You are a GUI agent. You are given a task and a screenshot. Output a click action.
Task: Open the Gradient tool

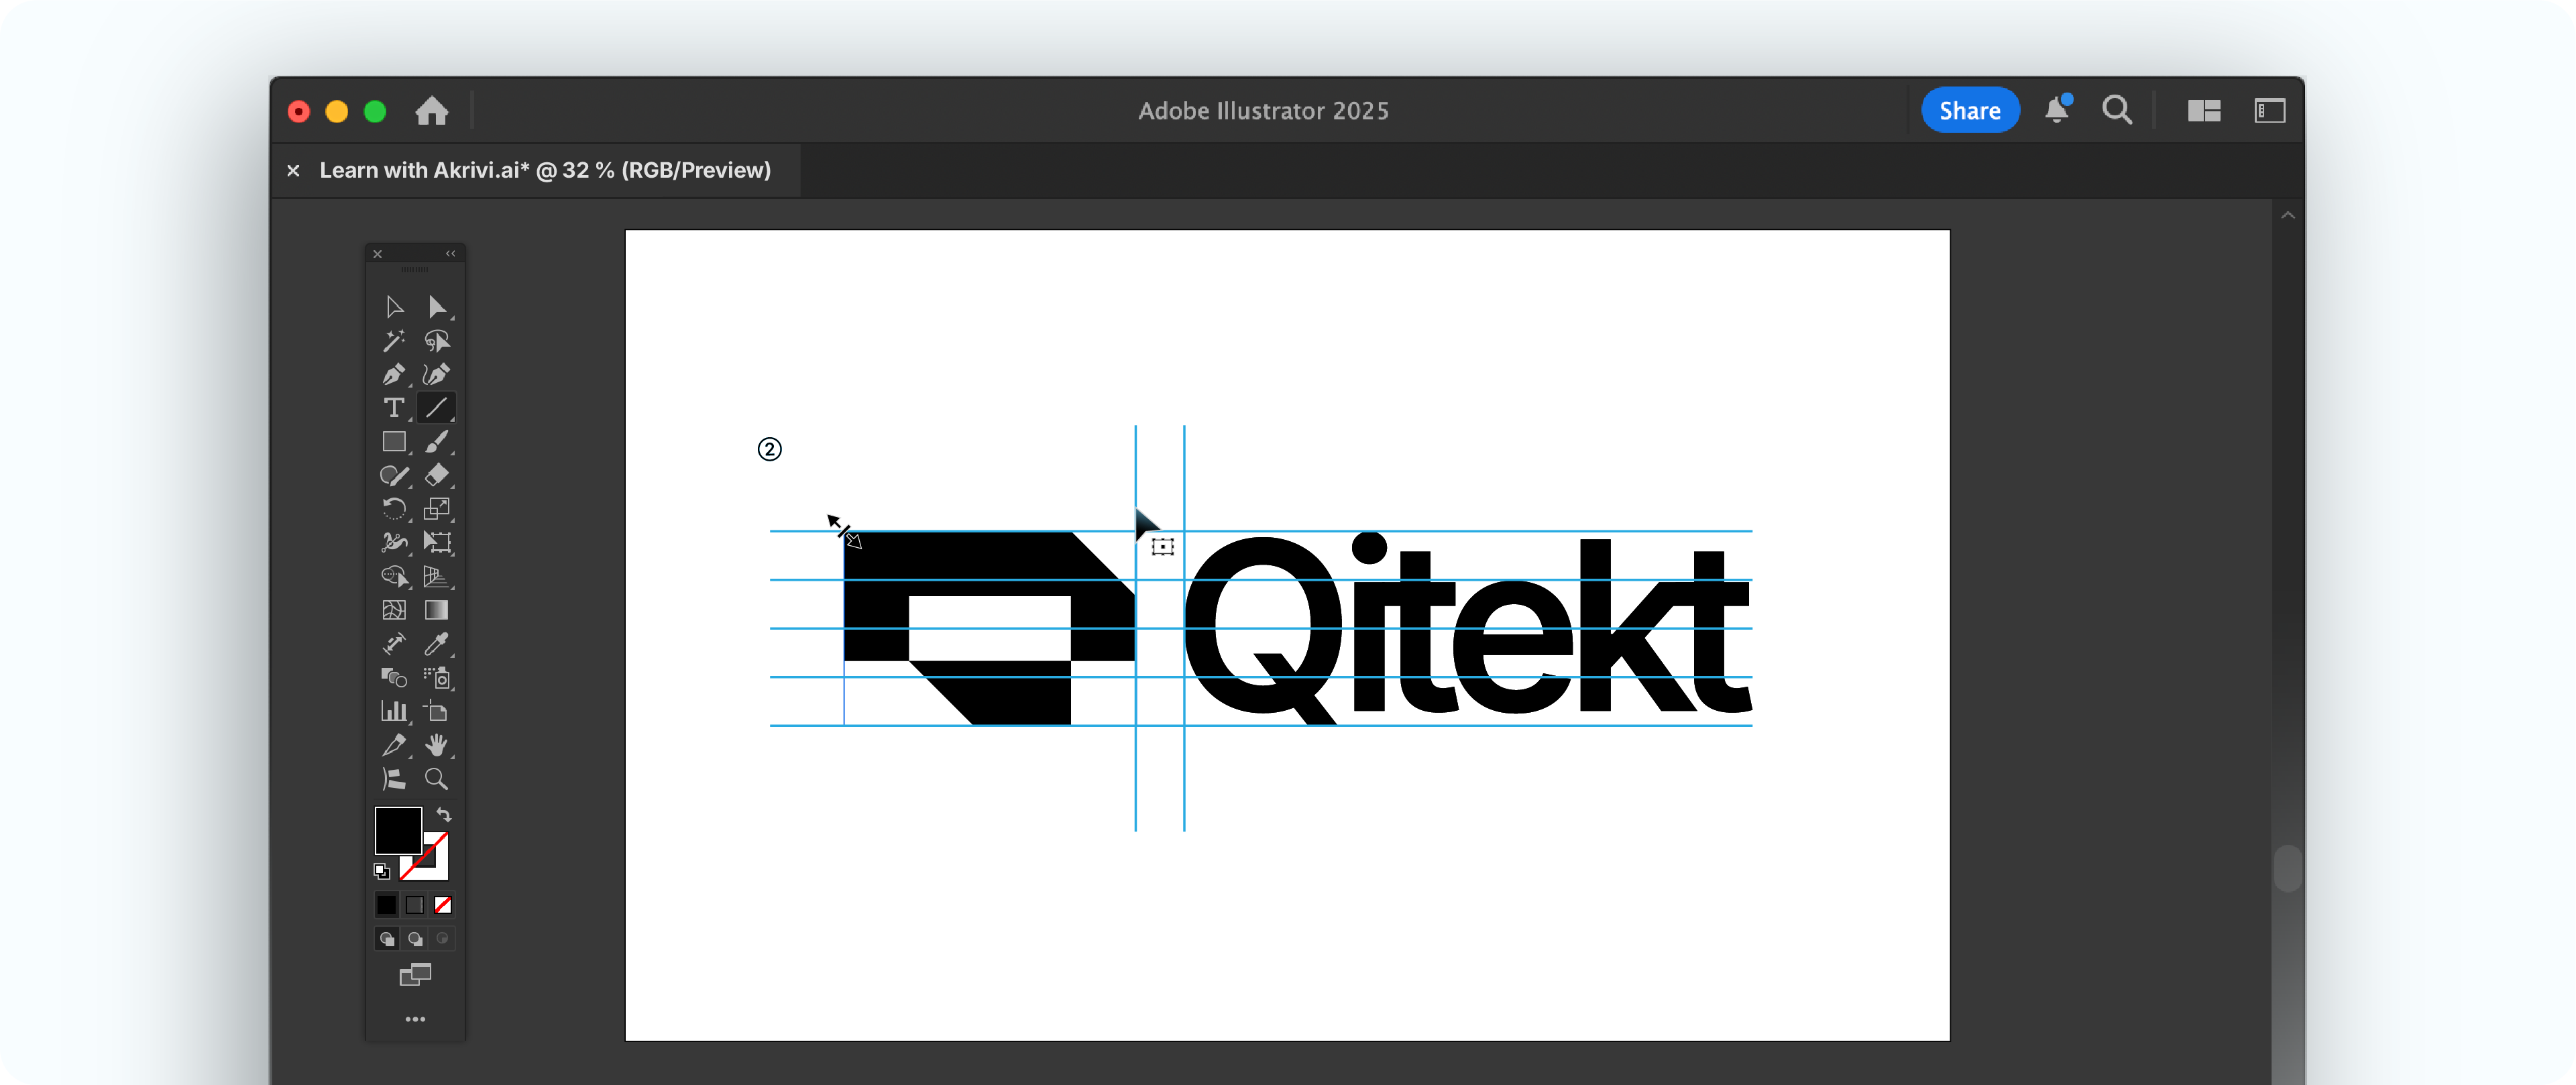[x=437, y=610]
